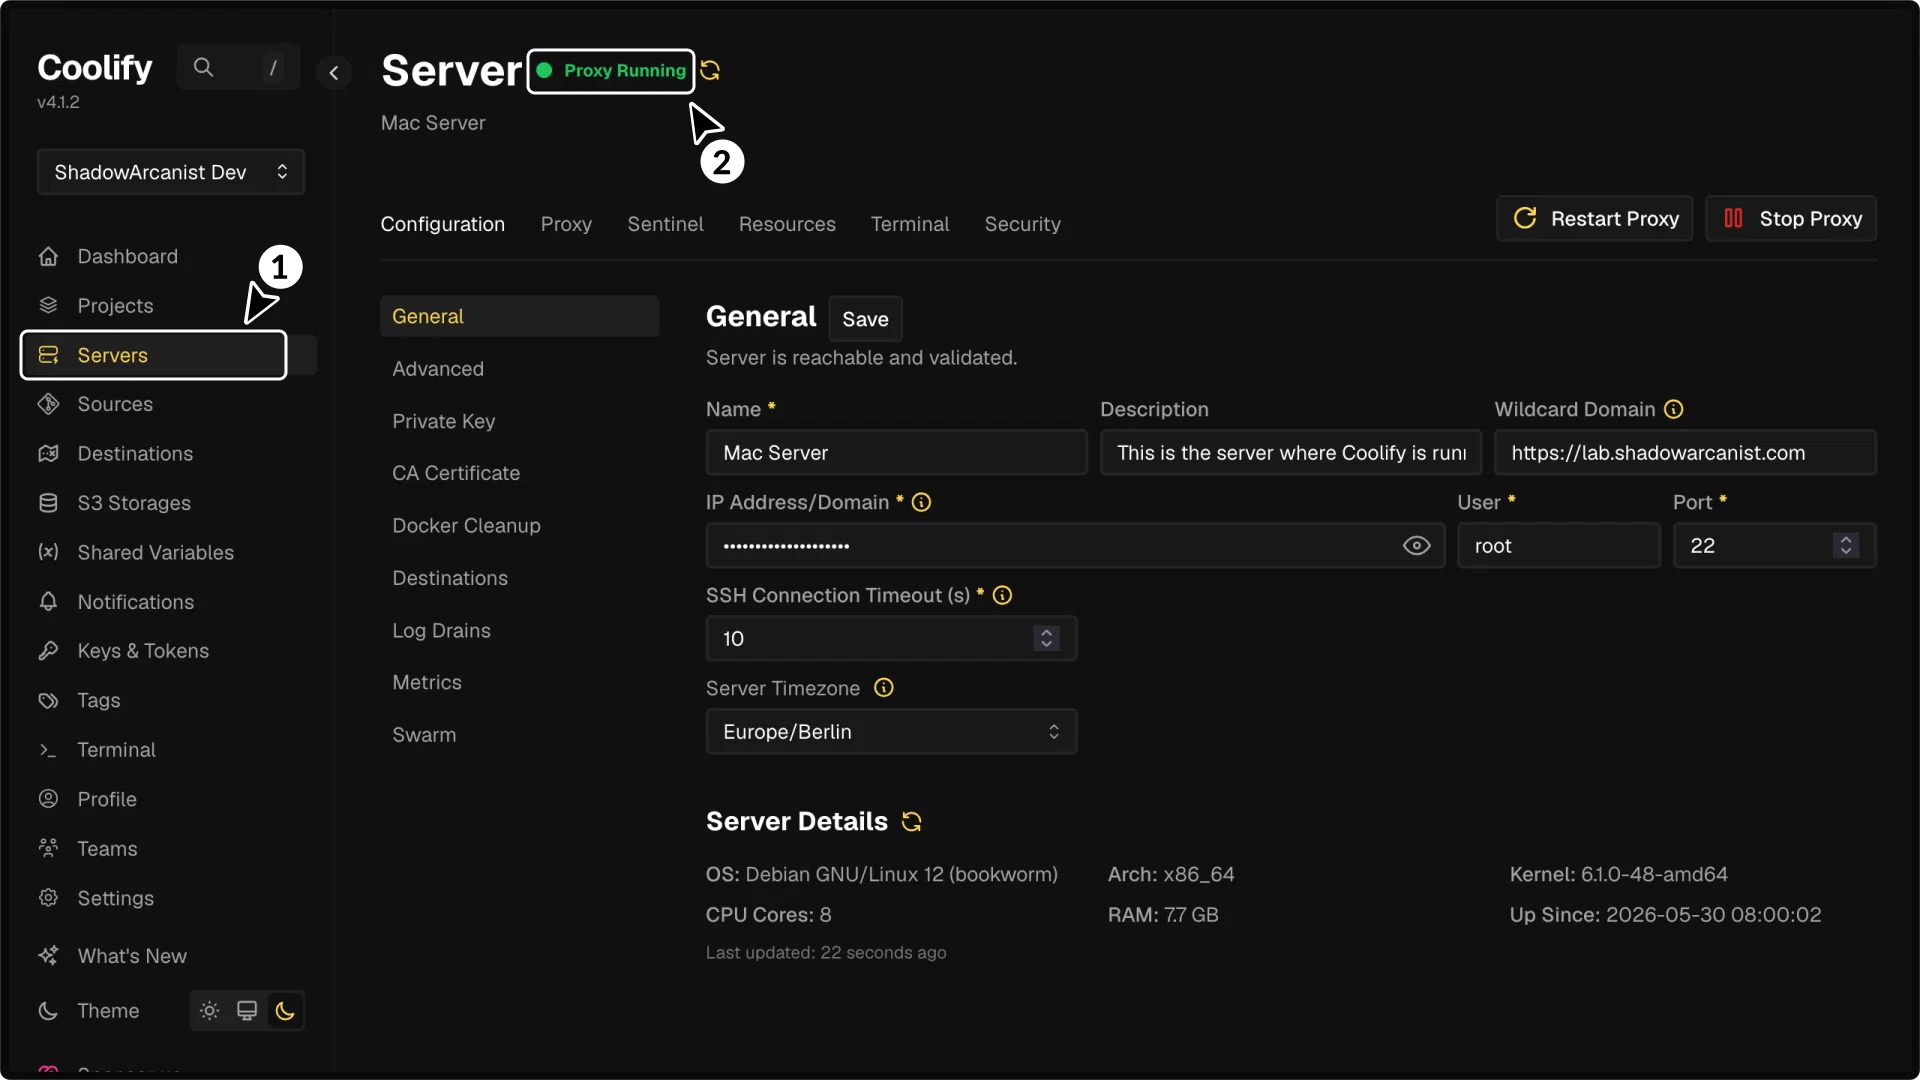Switch to system theme monitor icon
1920x1080 pixels.
click(247, 1011)
